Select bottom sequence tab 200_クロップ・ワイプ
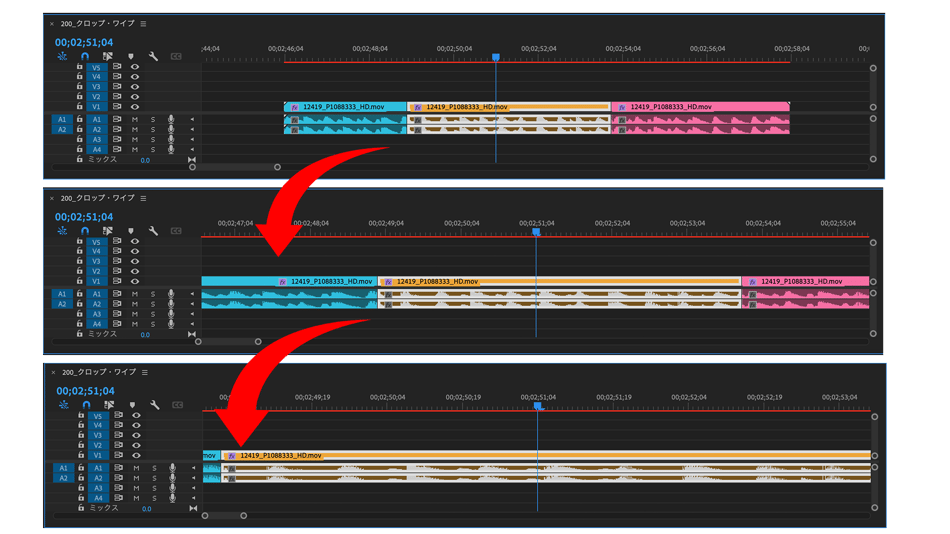 coord(99,372)
